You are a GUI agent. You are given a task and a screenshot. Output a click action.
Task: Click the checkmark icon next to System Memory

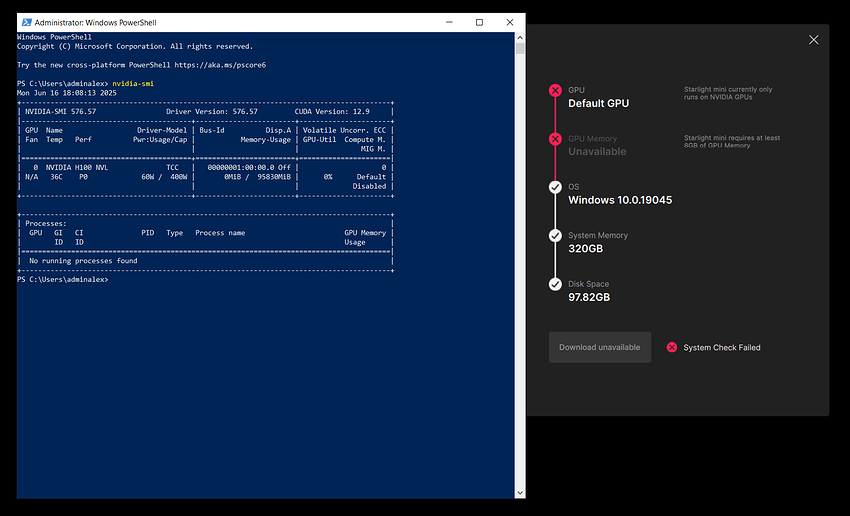click(x=555, y=236)
